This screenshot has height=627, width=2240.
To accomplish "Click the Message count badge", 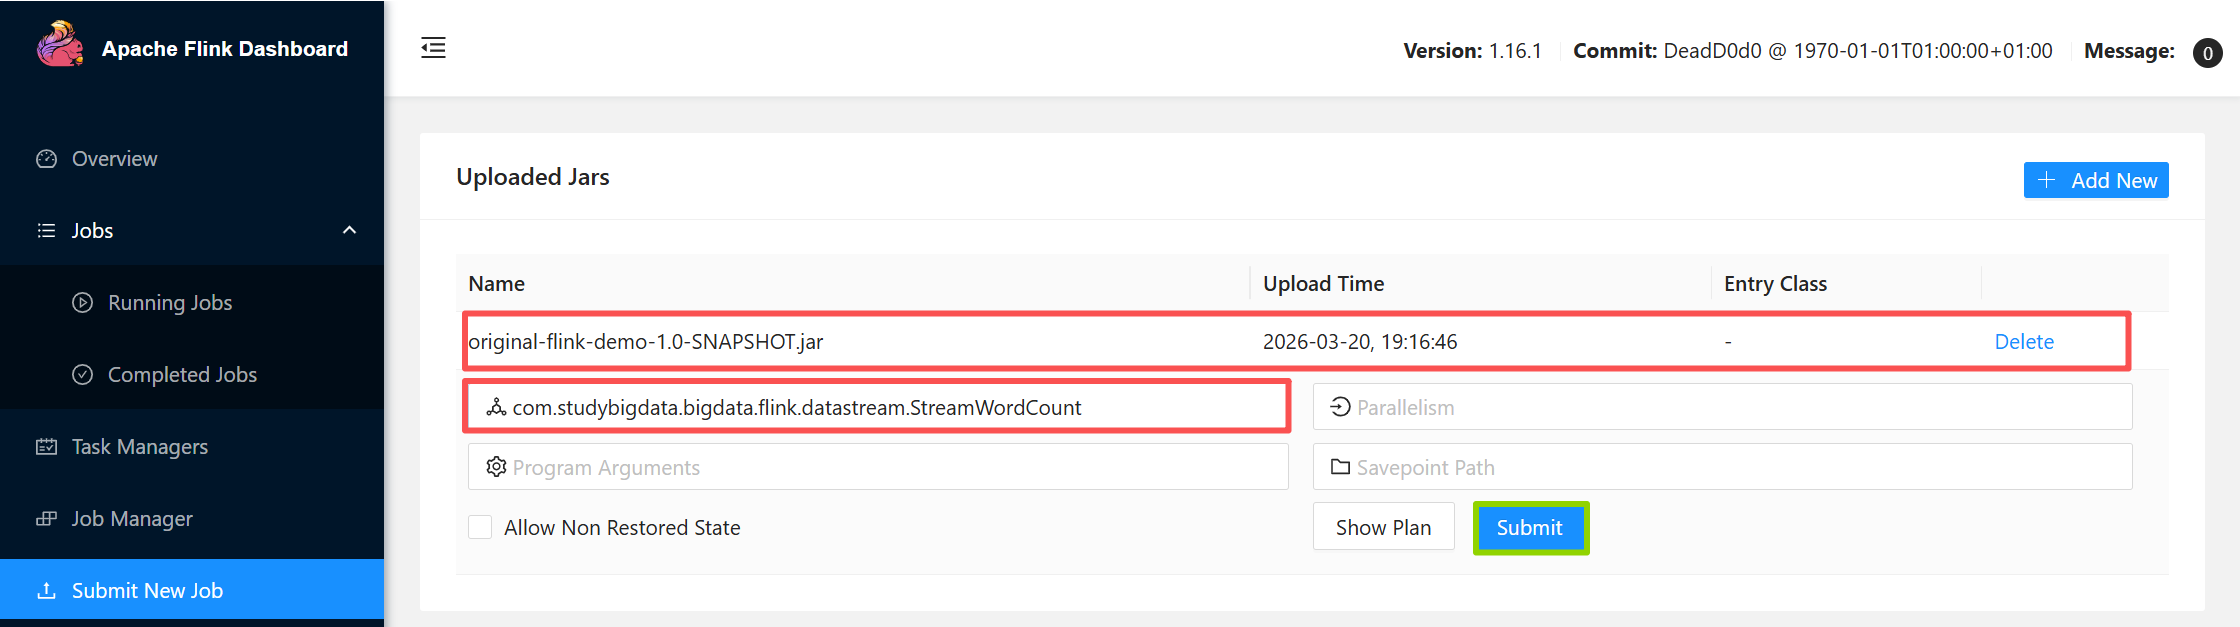I will (2208, 53).
